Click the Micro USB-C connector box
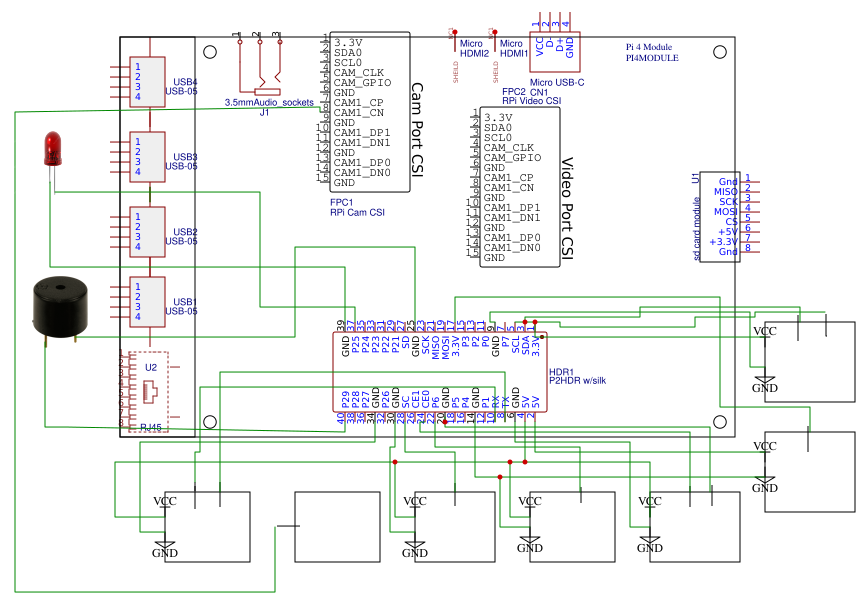 (x=554, y=52)
